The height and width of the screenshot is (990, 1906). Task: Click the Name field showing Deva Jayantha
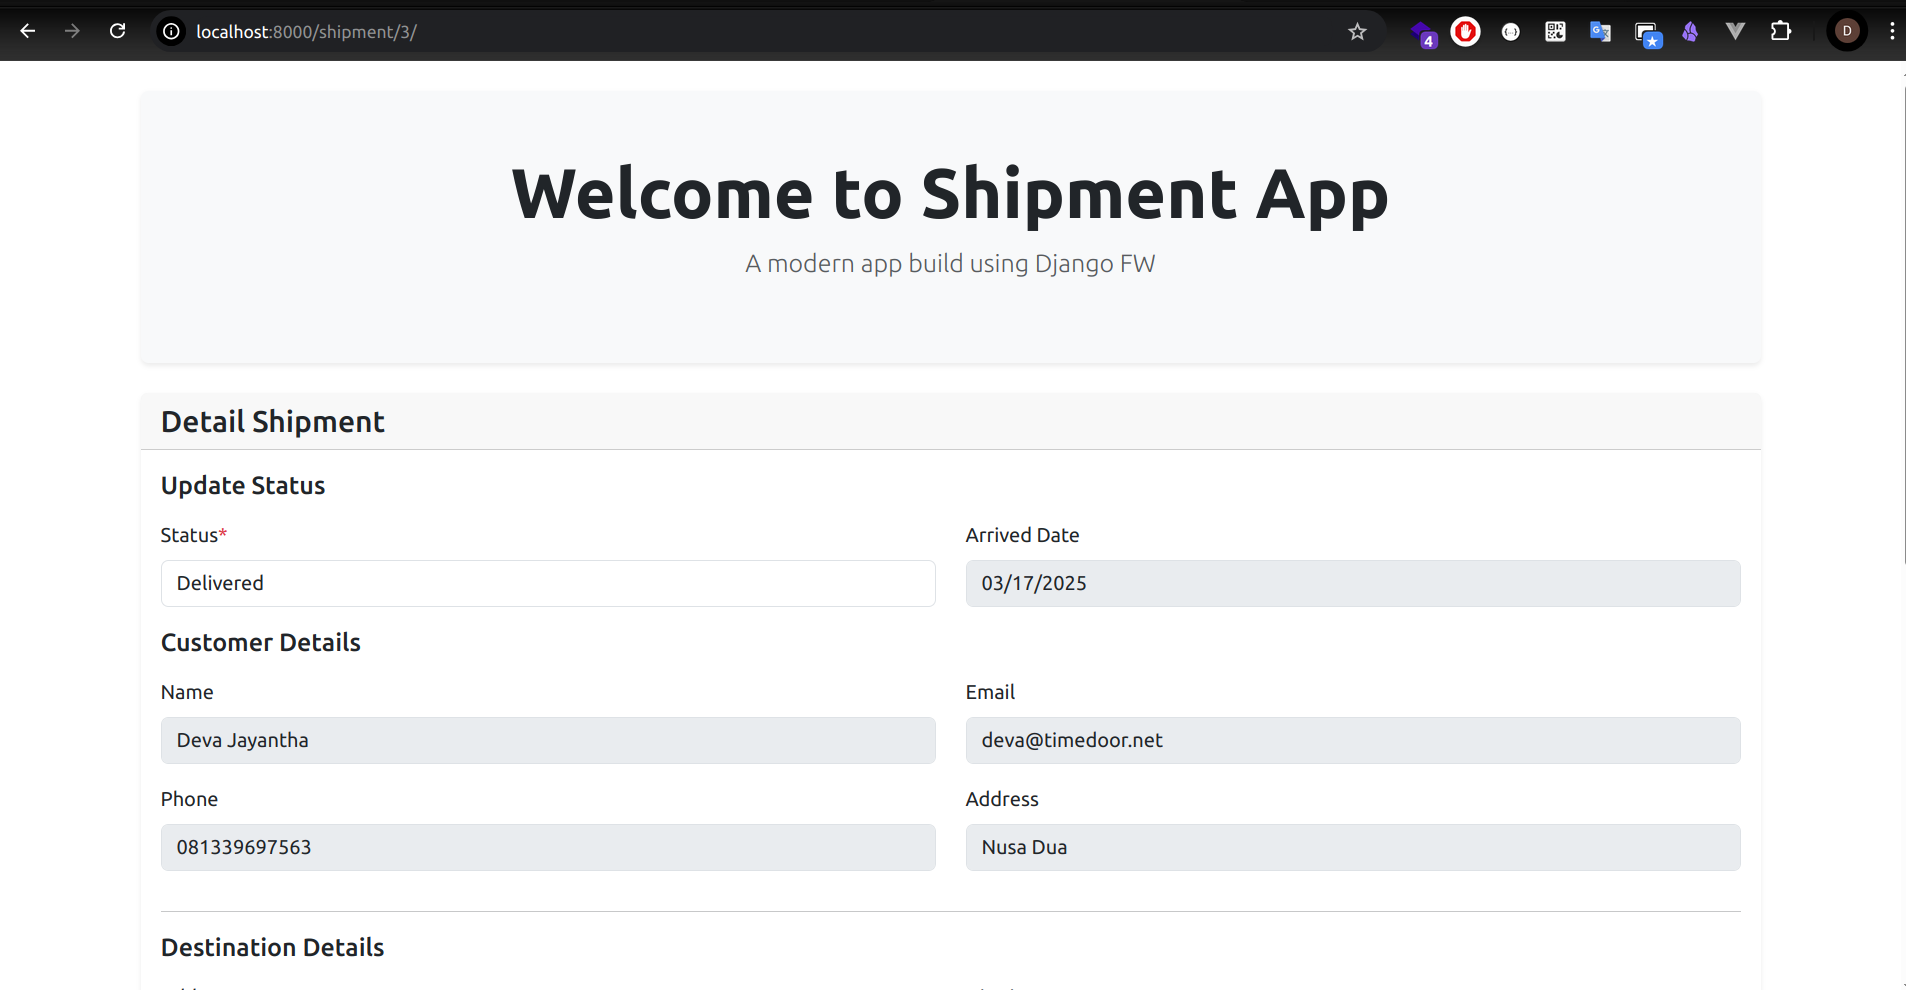coord(548,740)
